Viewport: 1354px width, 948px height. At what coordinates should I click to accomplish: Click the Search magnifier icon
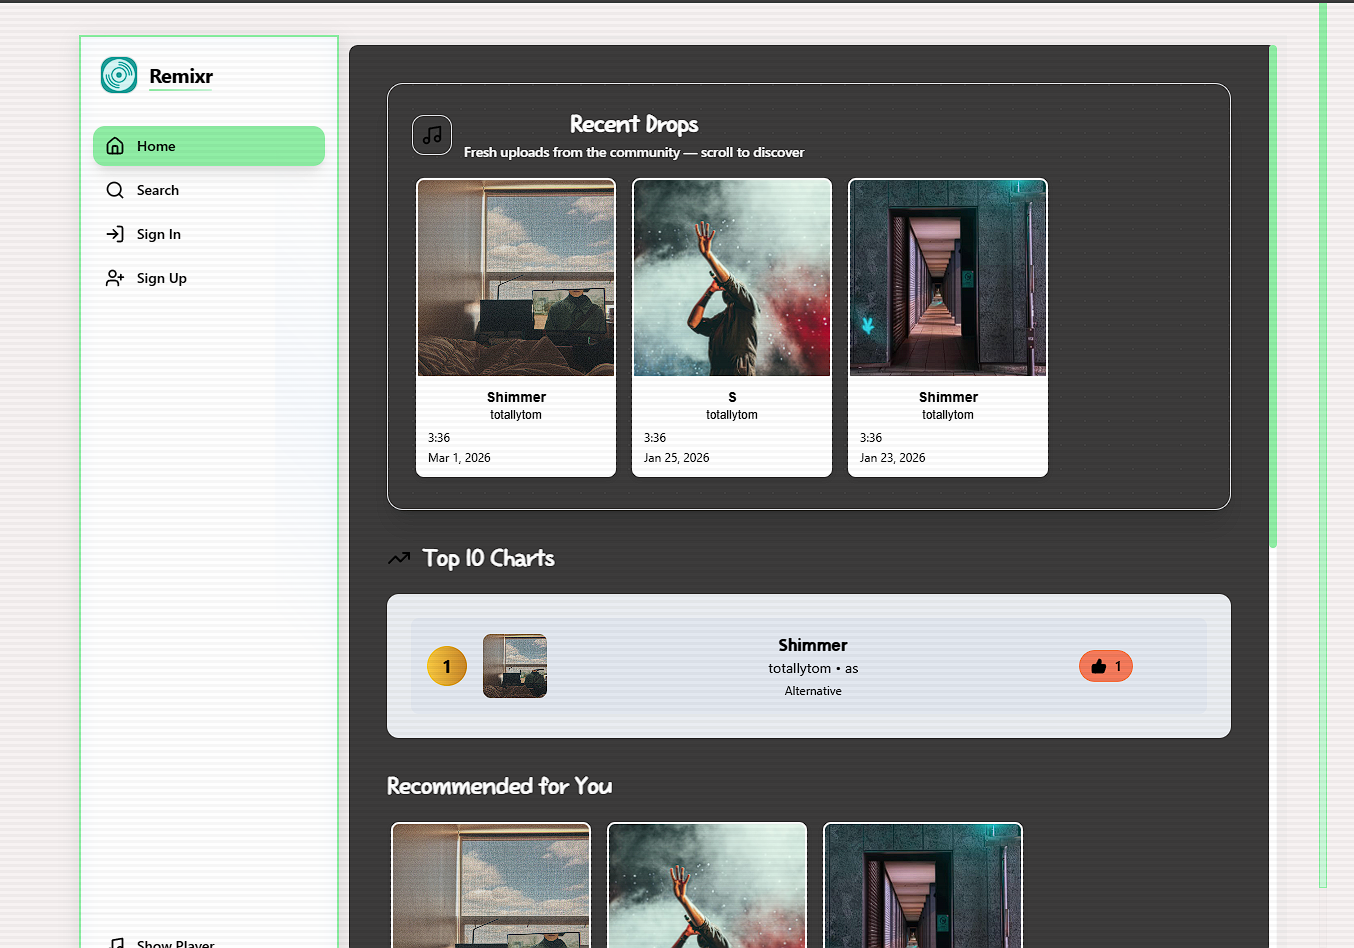(115, 190)
